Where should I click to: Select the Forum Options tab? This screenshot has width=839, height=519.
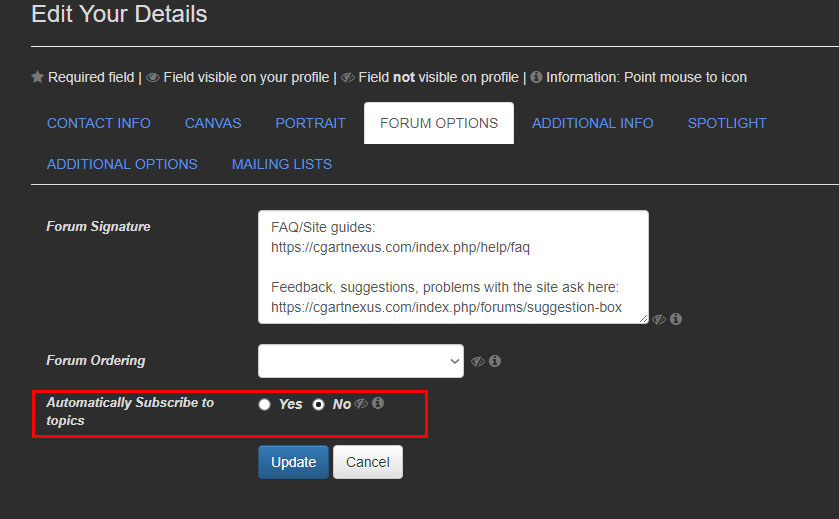[x=439, y=123]
